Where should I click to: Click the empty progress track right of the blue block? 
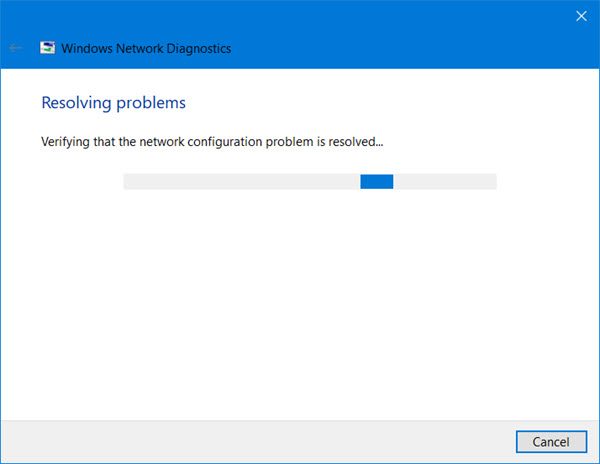click(445, 181)
